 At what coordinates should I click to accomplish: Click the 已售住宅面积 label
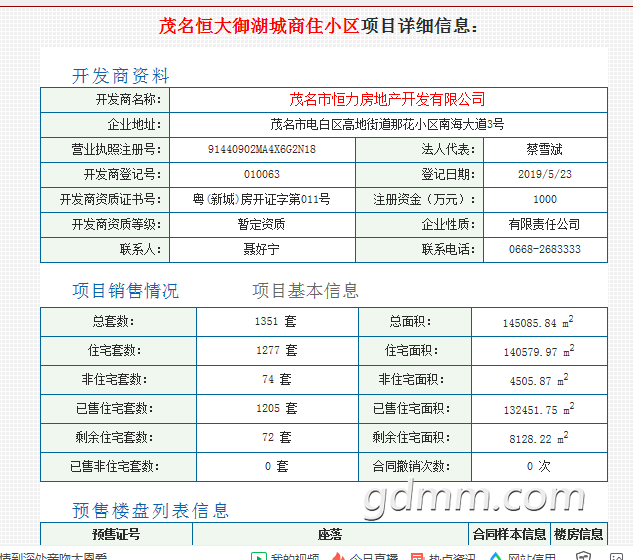point(411,409)
